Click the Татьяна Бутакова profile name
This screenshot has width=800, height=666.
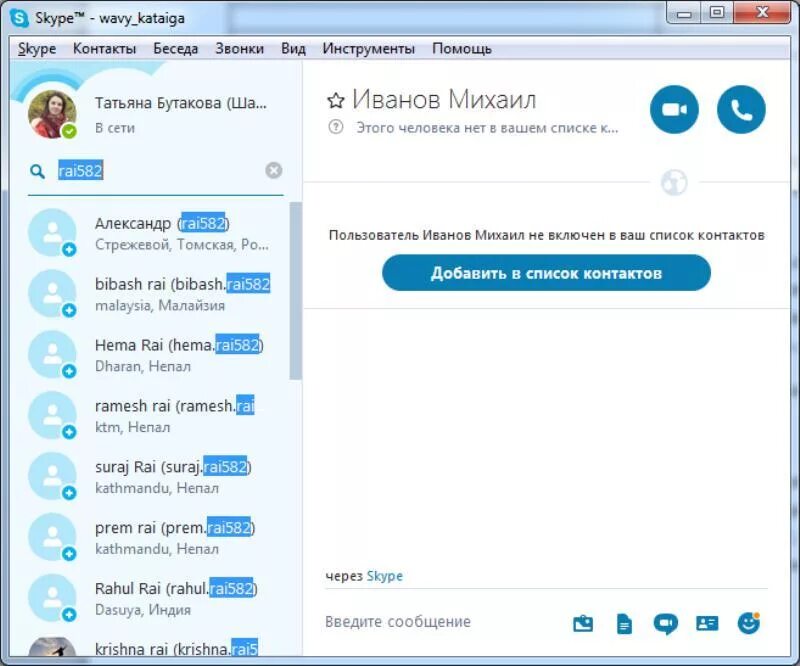[x=181, y=103]
